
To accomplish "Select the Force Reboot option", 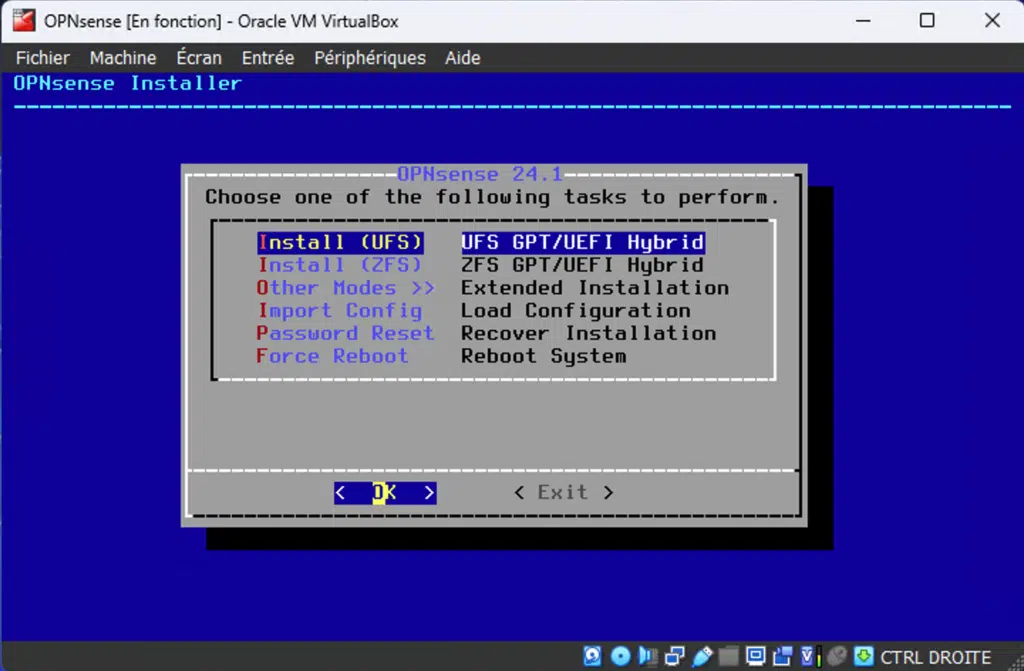I will [332, 356].
